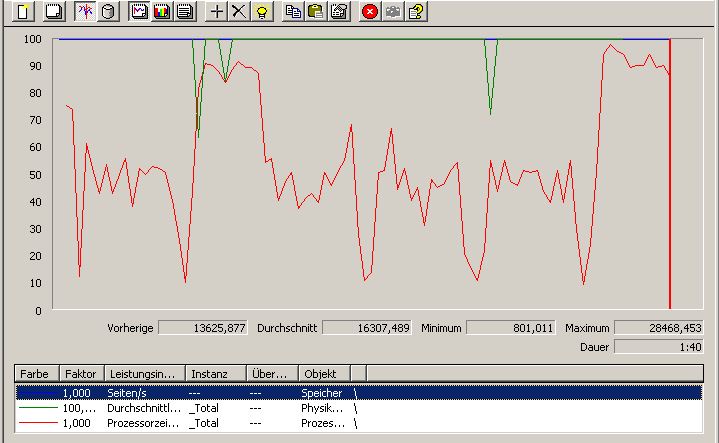Click the Update Data camera icon

[x=393, y=11]
